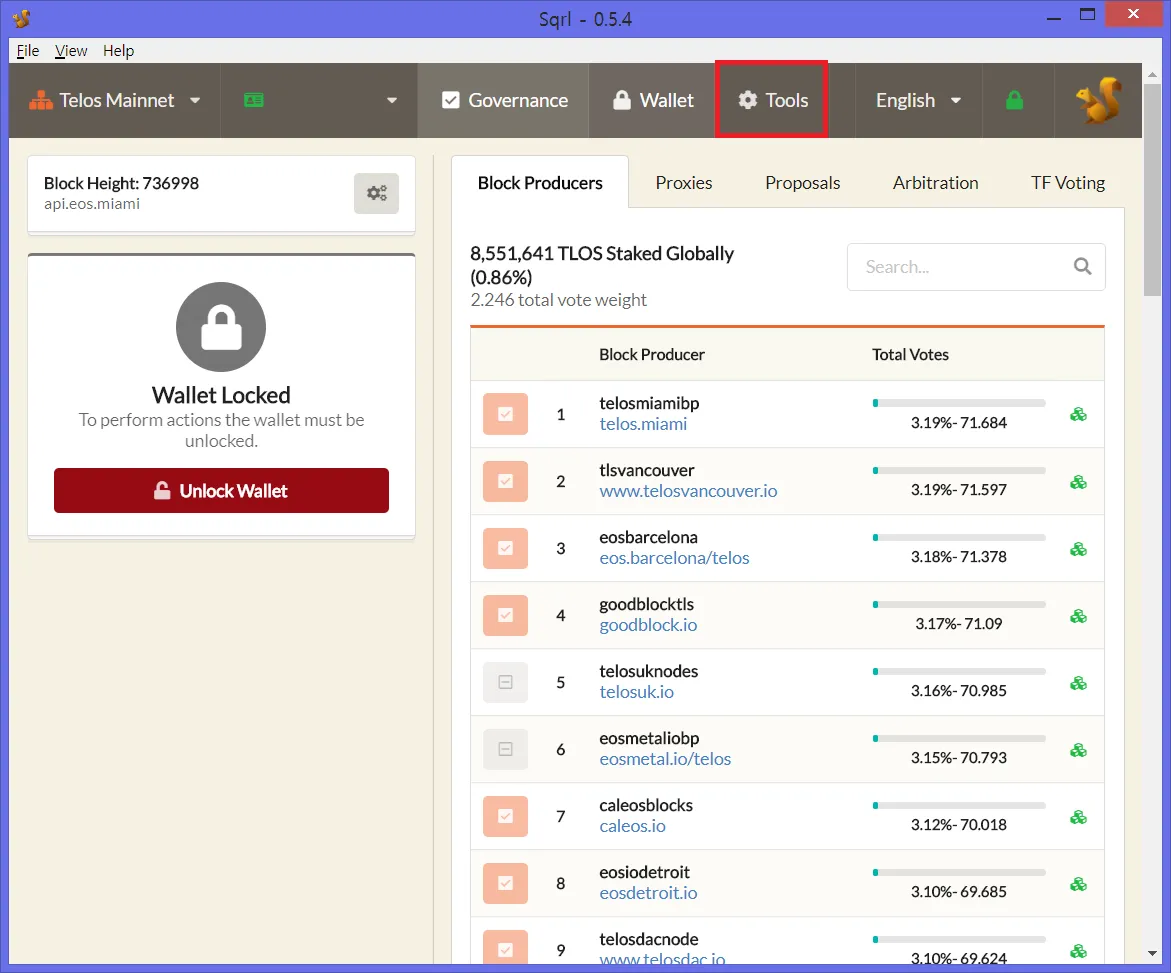The width and height of the screenshot is (1171, 973).
Task: Click vote progress bar for goodblocktls
Action: pos(959,604)
